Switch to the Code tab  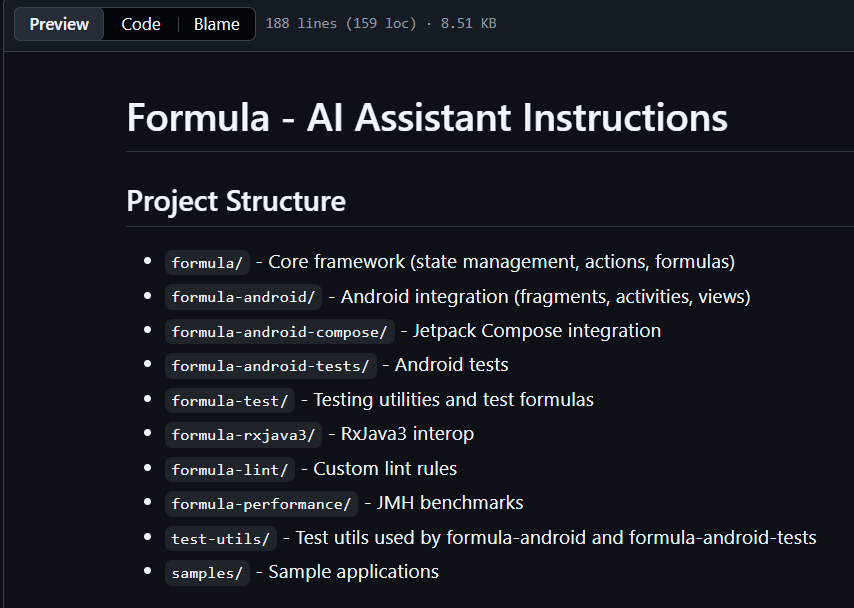pos(141,24)
